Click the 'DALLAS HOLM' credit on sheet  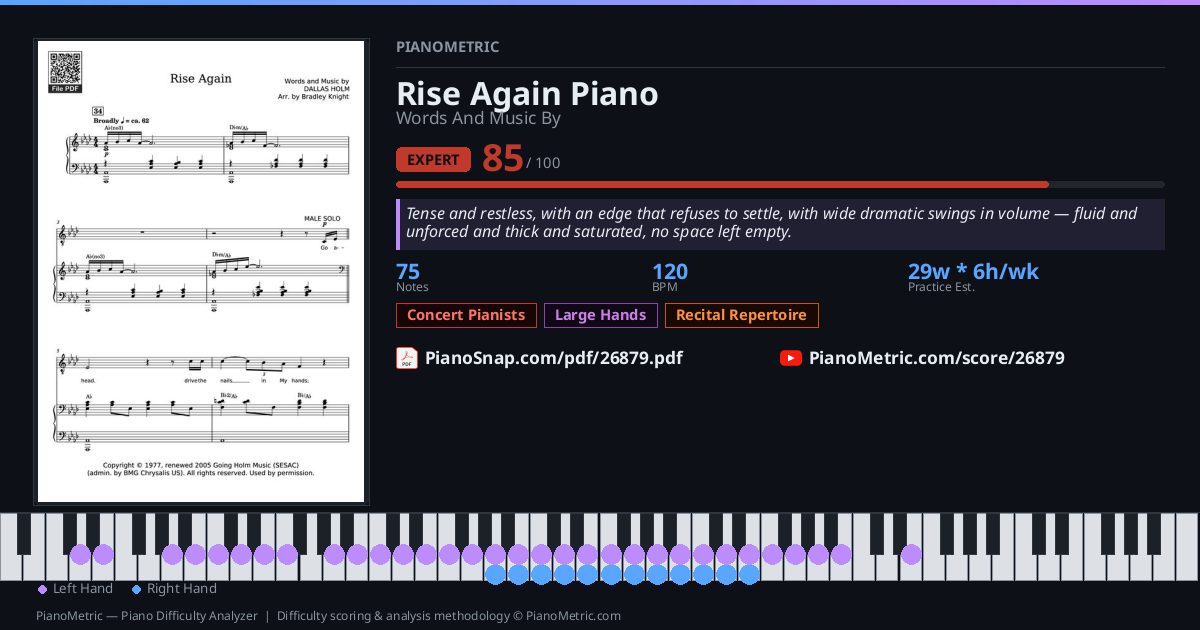click(326, 89)
